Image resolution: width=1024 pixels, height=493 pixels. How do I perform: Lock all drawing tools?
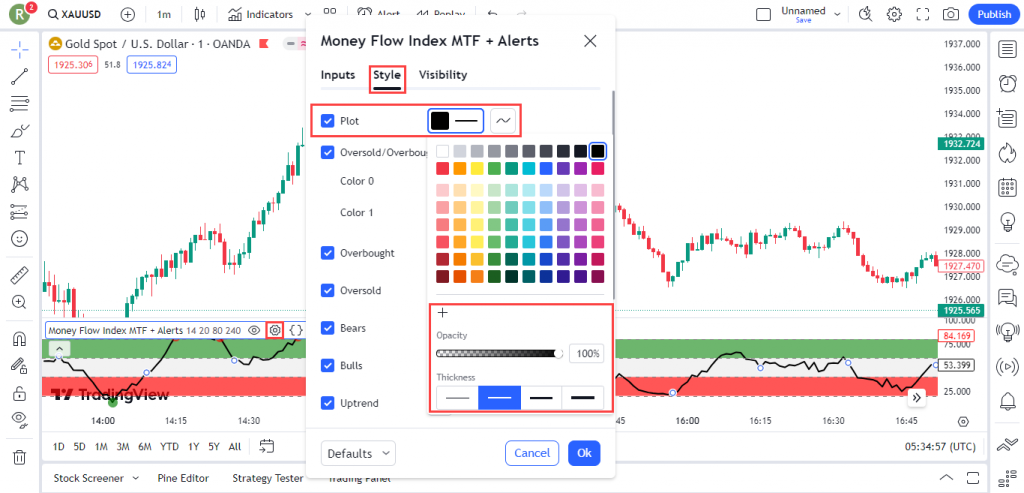[x=20, y=393]
